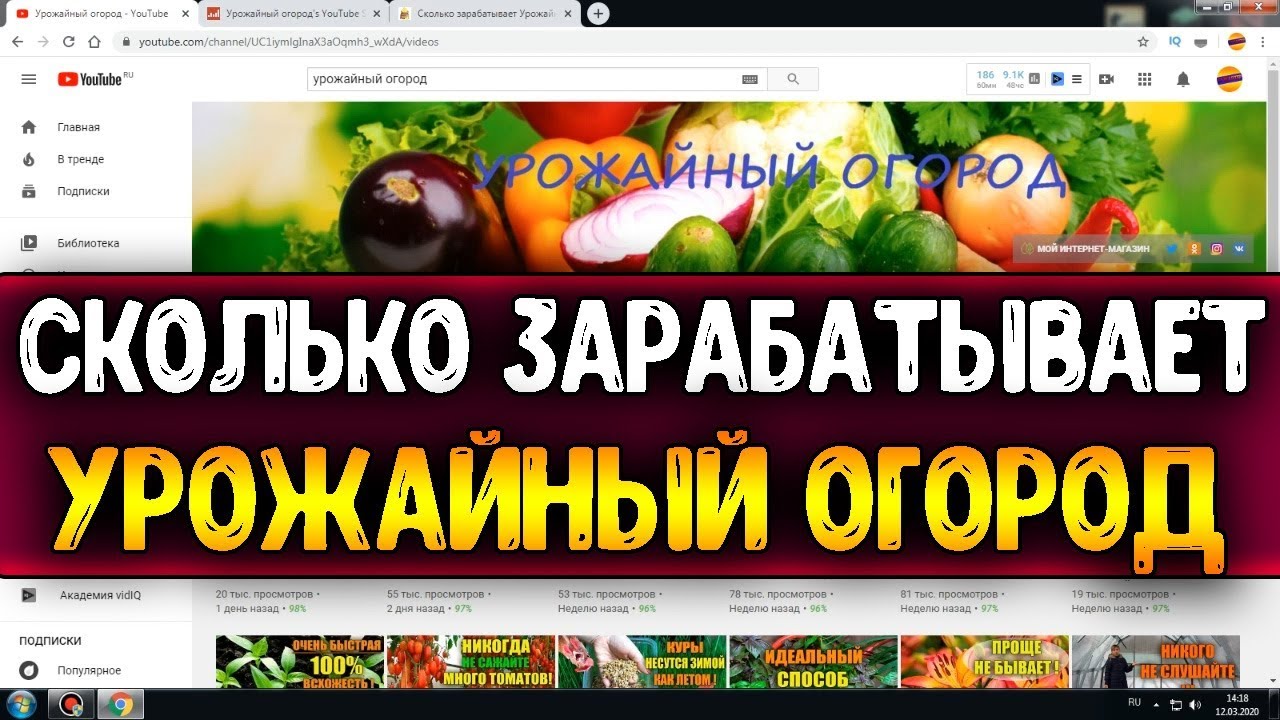Screen dimensions: 1280x720
Task: Click the screen recorder taskbar icon
Action: coord(72,704)
